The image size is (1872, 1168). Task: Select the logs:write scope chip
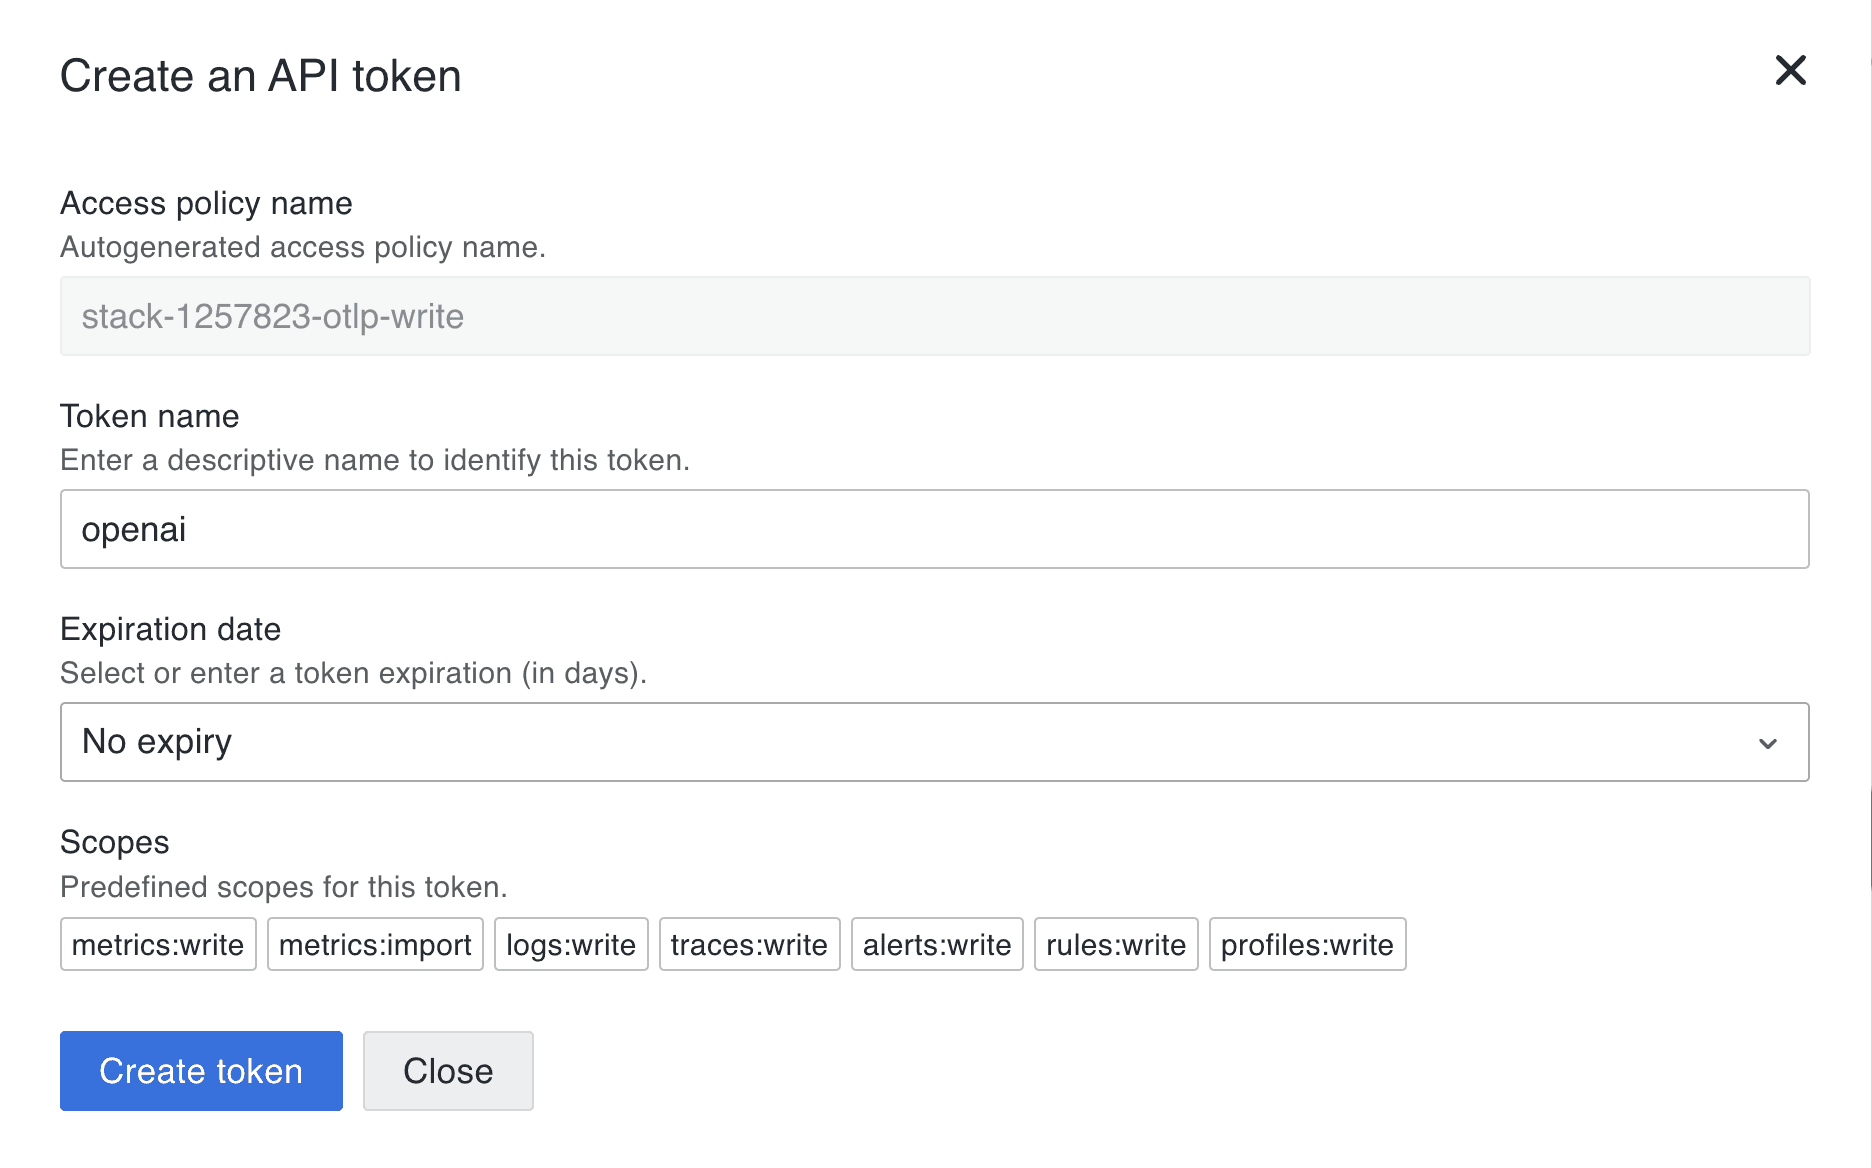tap(570, 943)
